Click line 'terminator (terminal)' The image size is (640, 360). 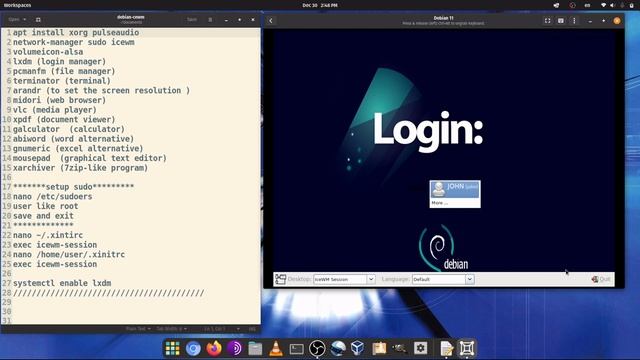[62, 81]
